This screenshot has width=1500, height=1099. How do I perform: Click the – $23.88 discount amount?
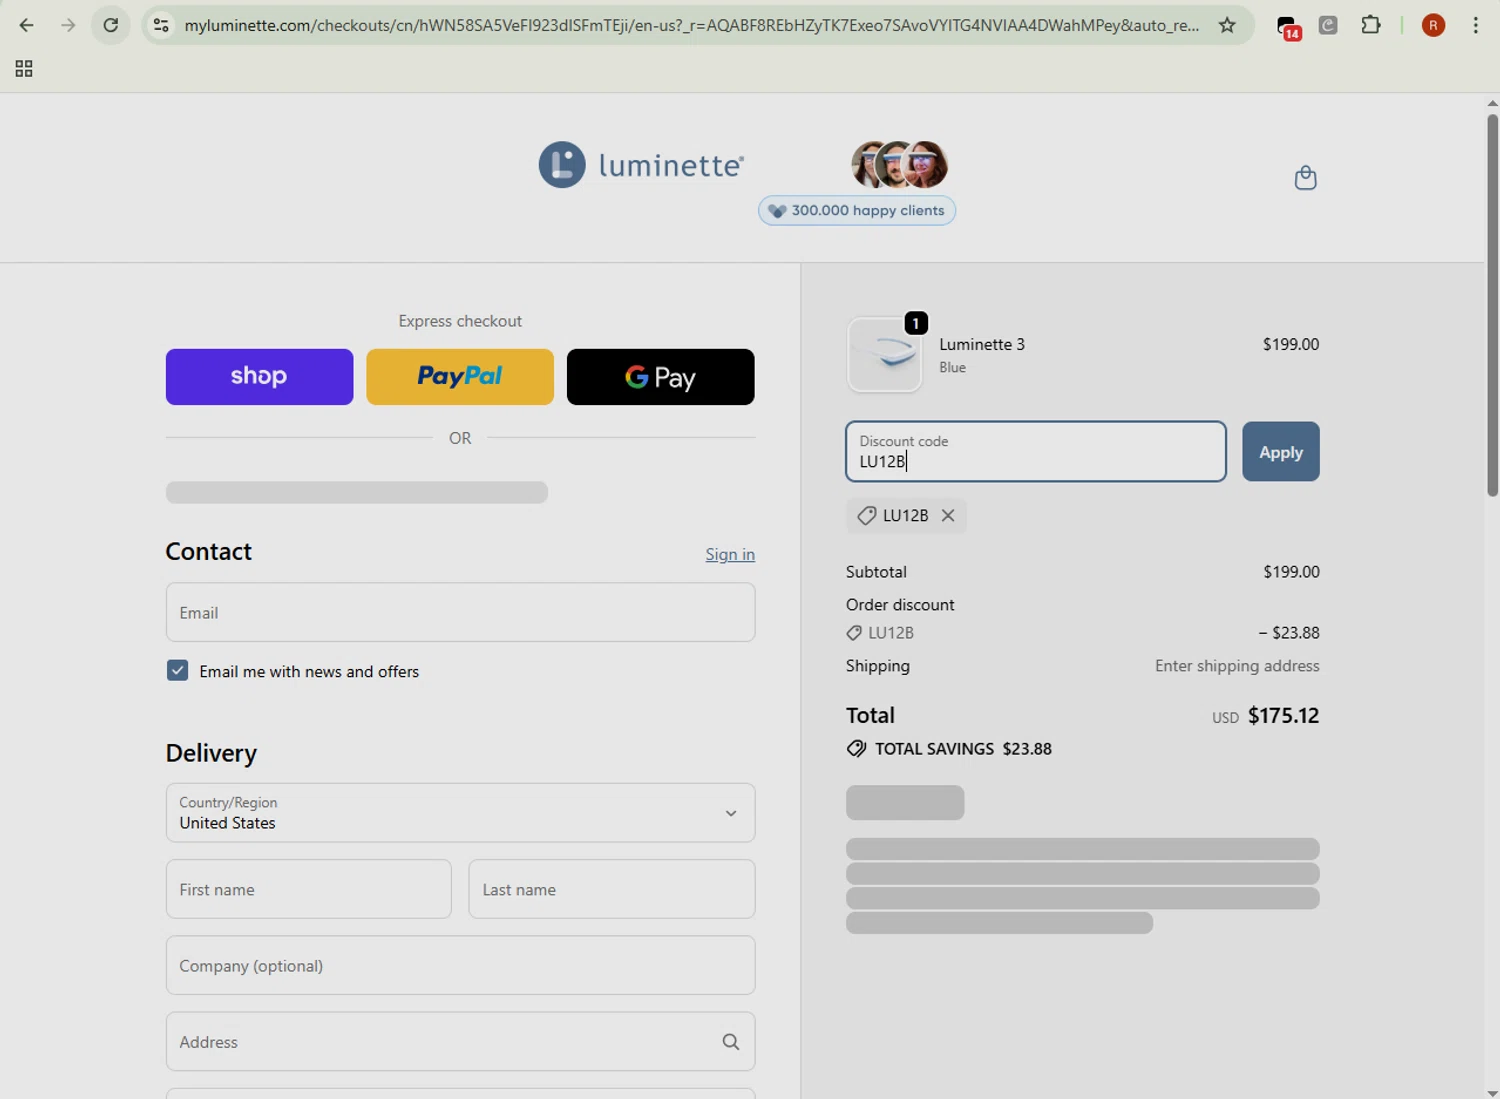tap(1289, 633)
